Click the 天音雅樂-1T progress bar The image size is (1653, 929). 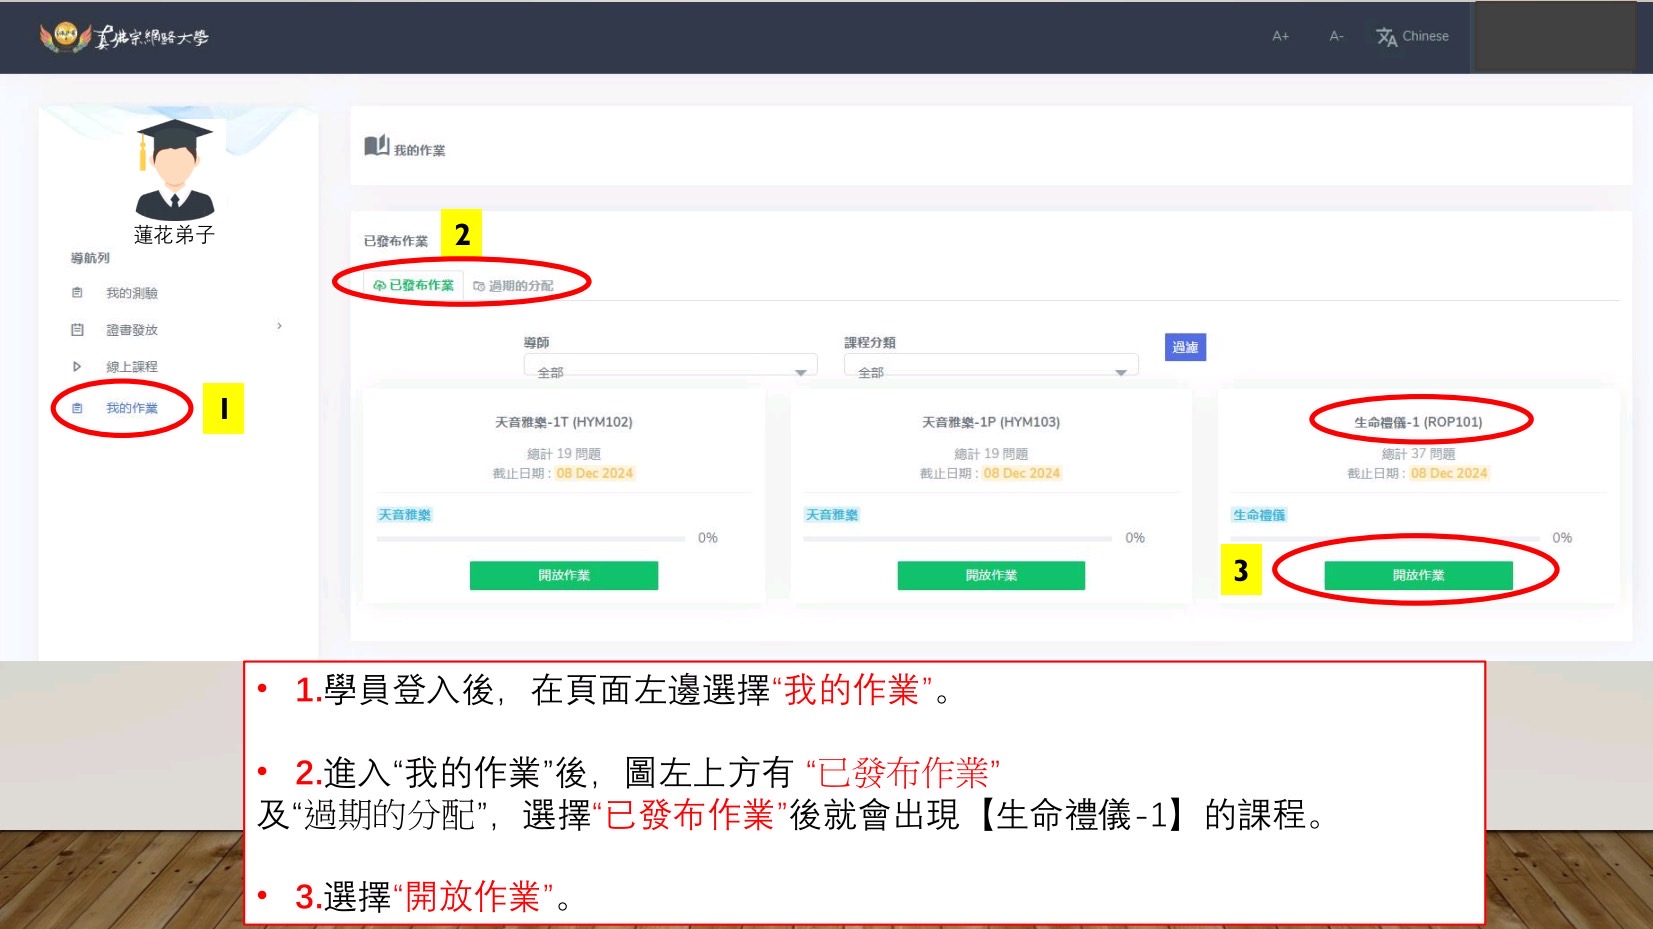[530, 538]
